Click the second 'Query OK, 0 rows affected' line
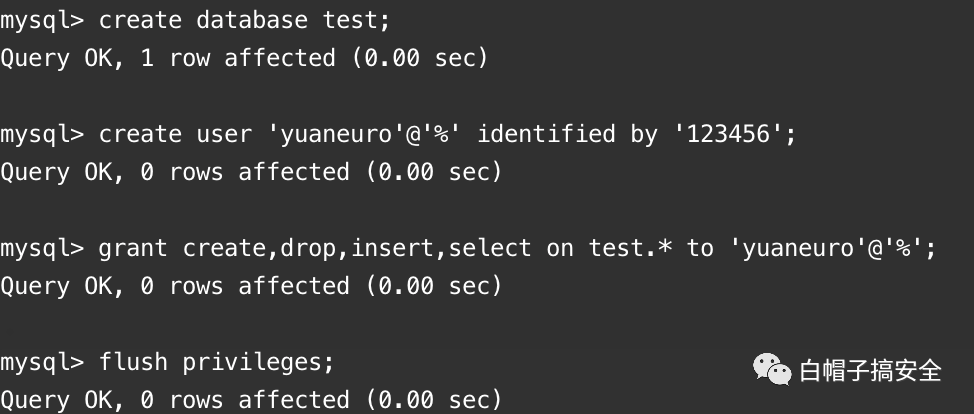The width and height of the screenshot is (974, 414). (x=251, y=172)
